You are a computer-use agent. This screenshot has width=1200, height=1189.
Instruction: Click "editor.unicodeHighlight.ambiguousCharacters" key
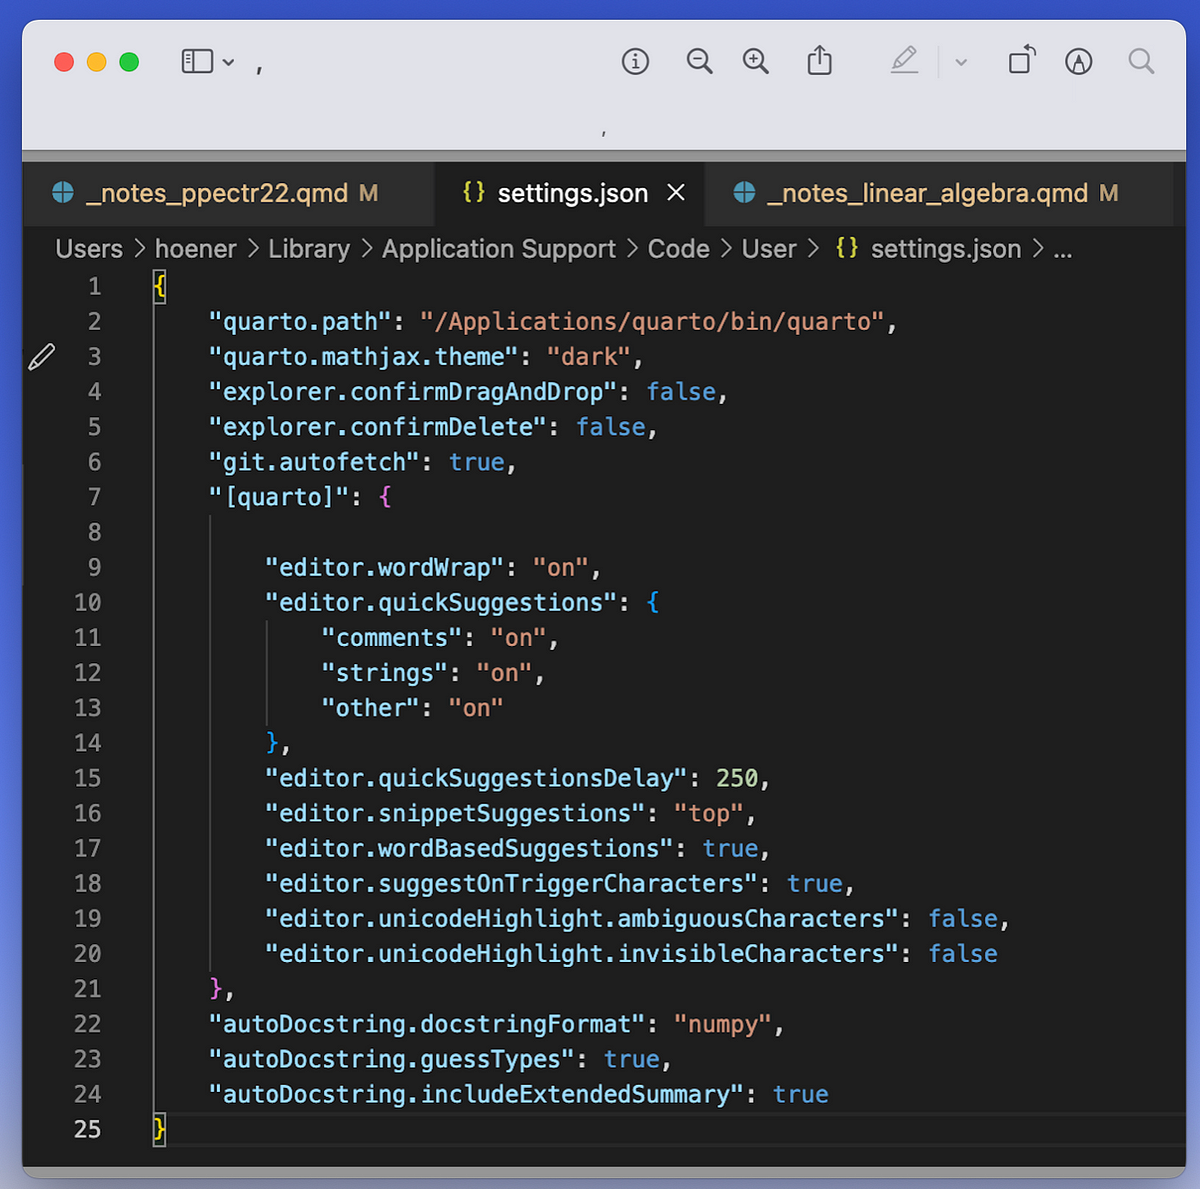tap(582, 919)
